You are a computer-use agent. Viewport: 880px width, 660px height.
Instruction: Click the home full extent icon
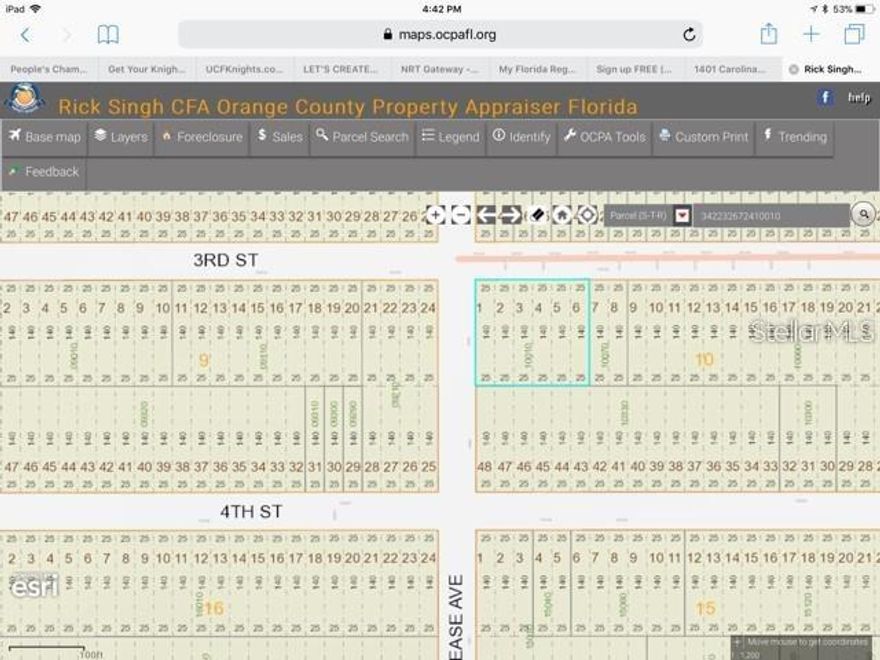[562, 215]
